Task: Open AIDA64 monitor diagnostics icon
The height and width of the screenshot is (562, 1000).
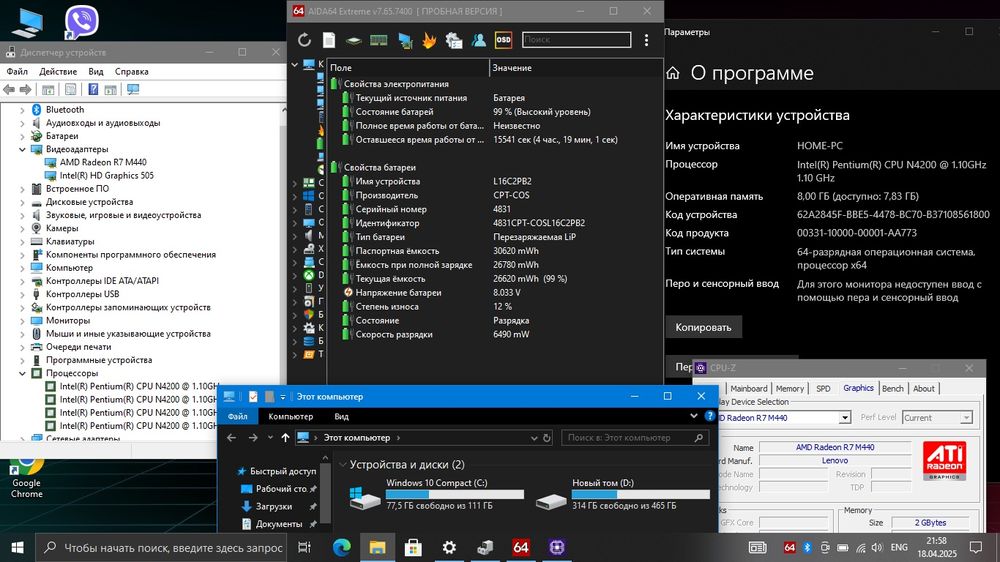Action: [404, 40]
